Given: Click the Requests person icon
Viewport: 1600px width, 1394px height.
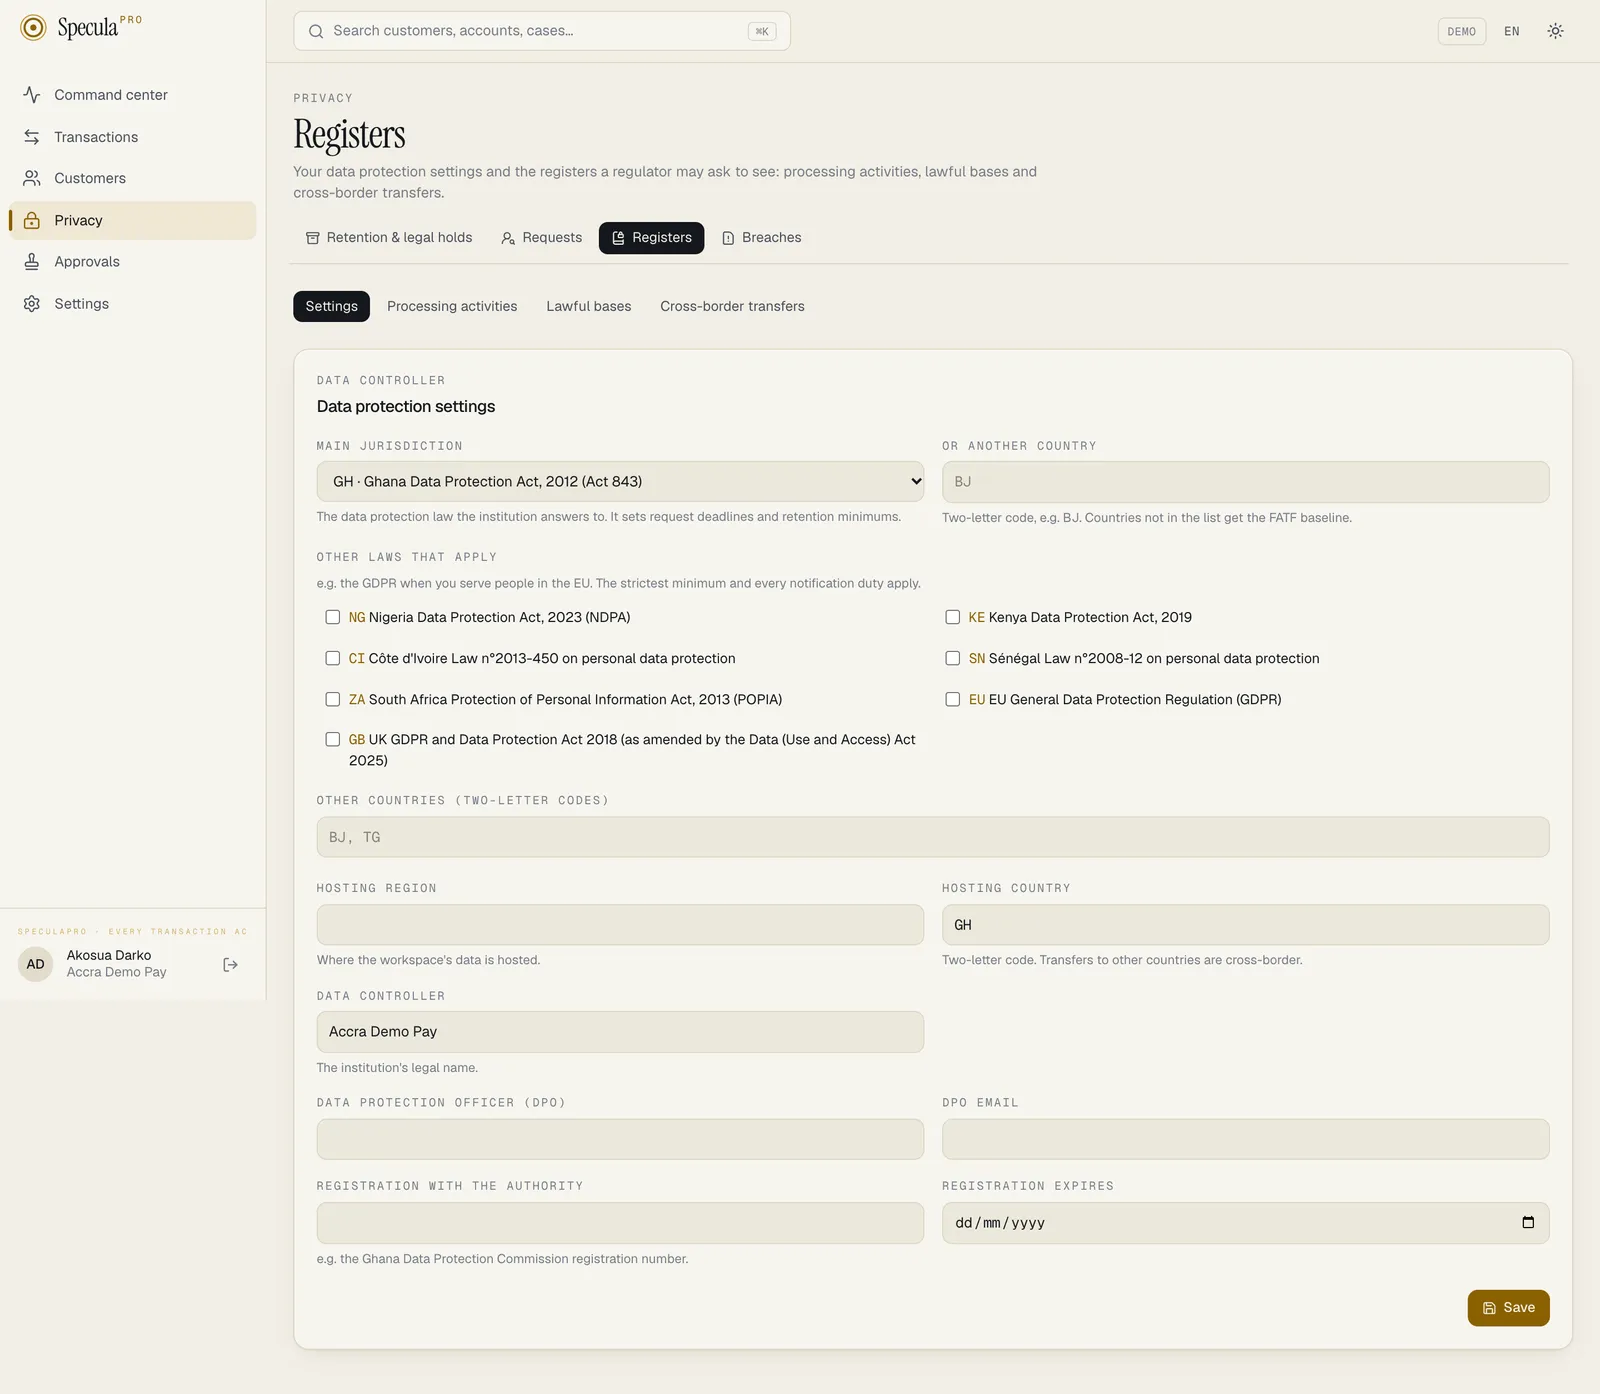Looking at the screenshot, I should [508, 238].
